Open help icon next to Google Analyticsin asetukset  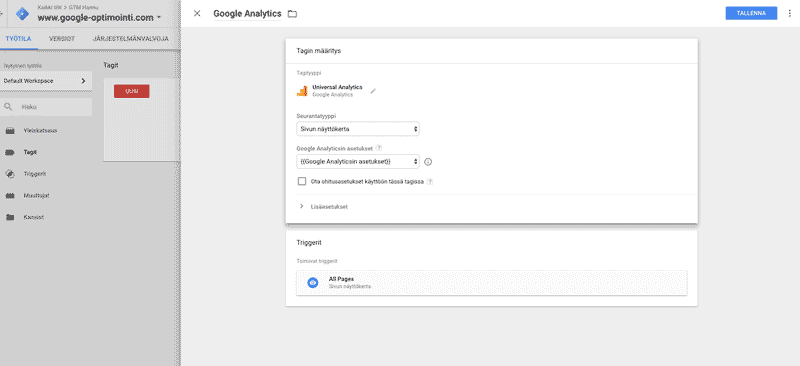(379, 148)
